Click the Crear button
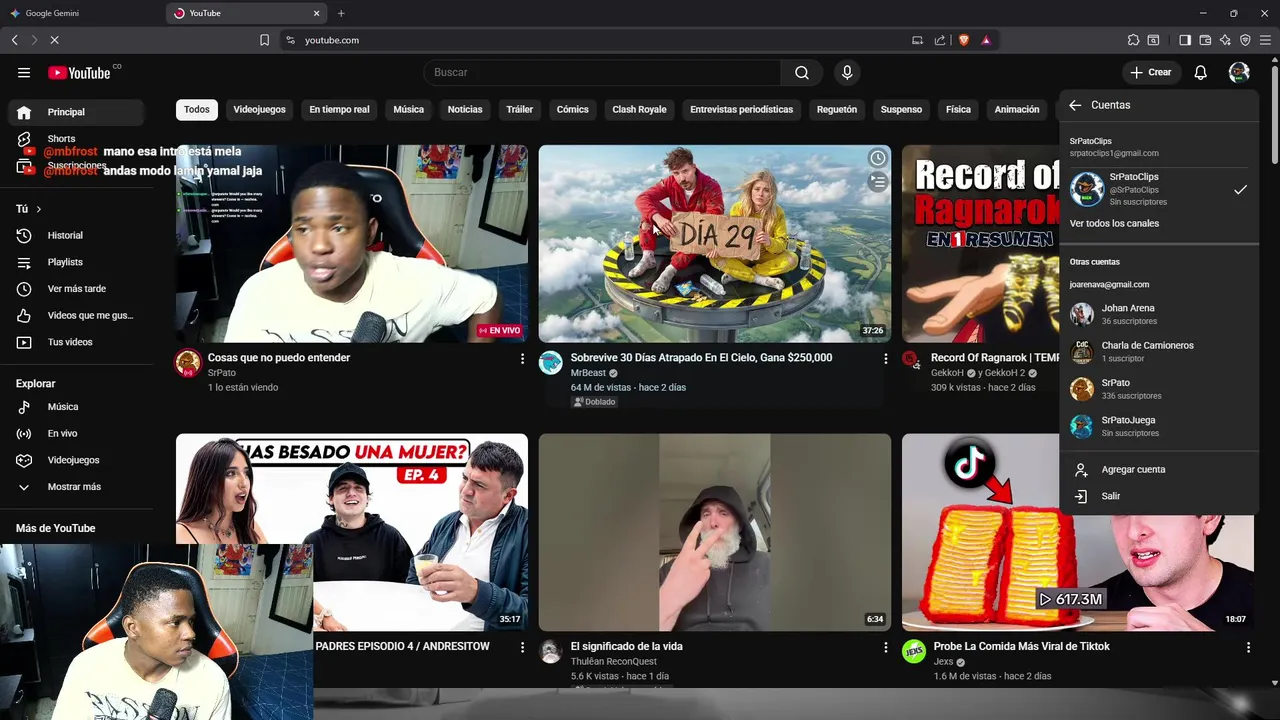 point(1151,72)
